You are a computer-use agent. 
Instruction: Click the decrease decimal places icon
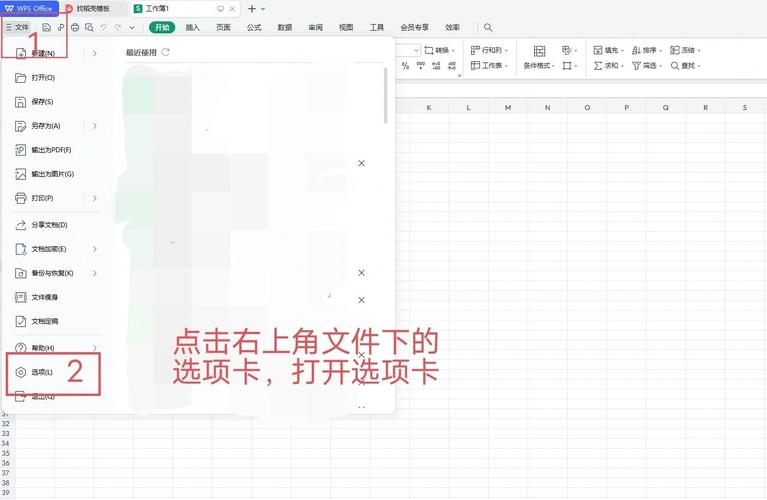452,66
